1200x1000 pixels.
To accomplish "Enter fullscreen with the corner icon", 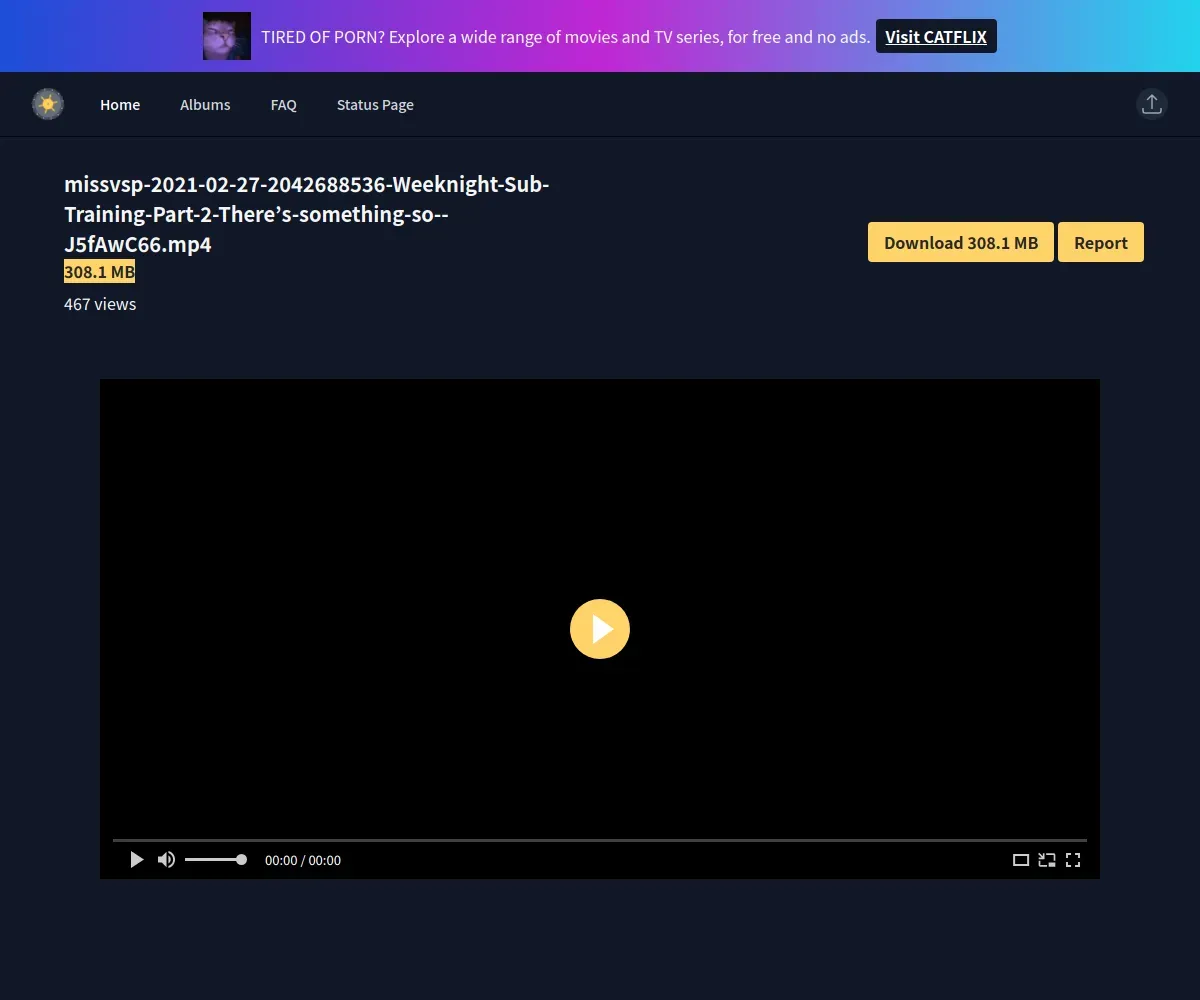I will tap(1073, 860).
